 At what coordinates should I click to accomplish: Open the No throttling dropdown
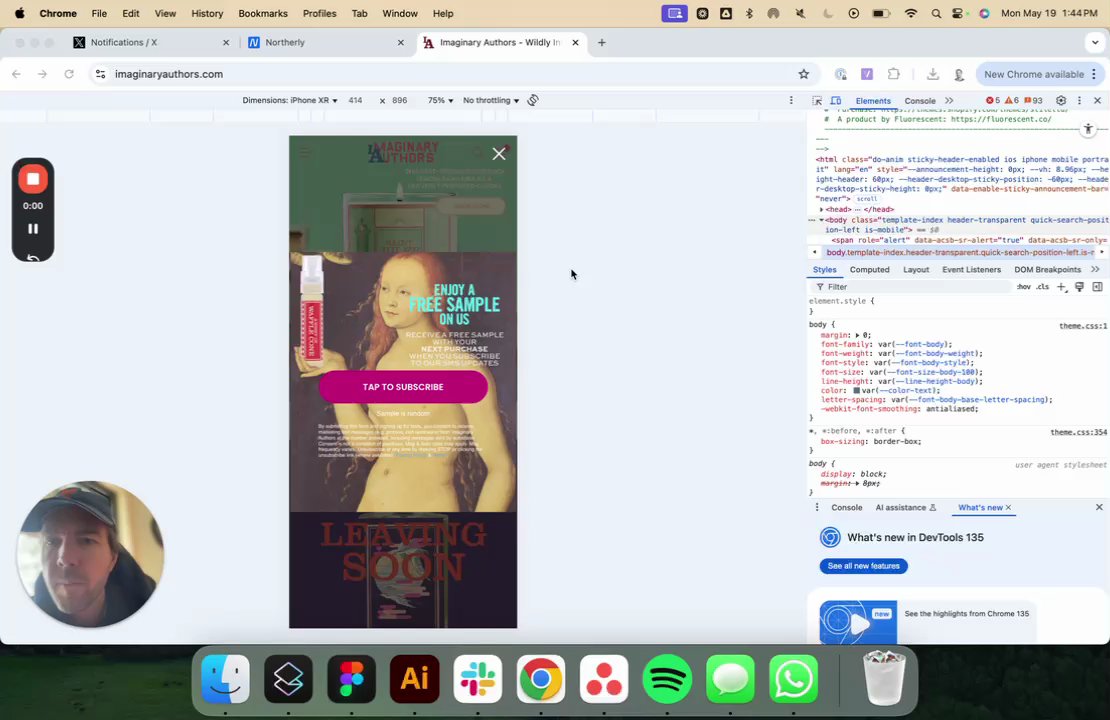point(491,101)
